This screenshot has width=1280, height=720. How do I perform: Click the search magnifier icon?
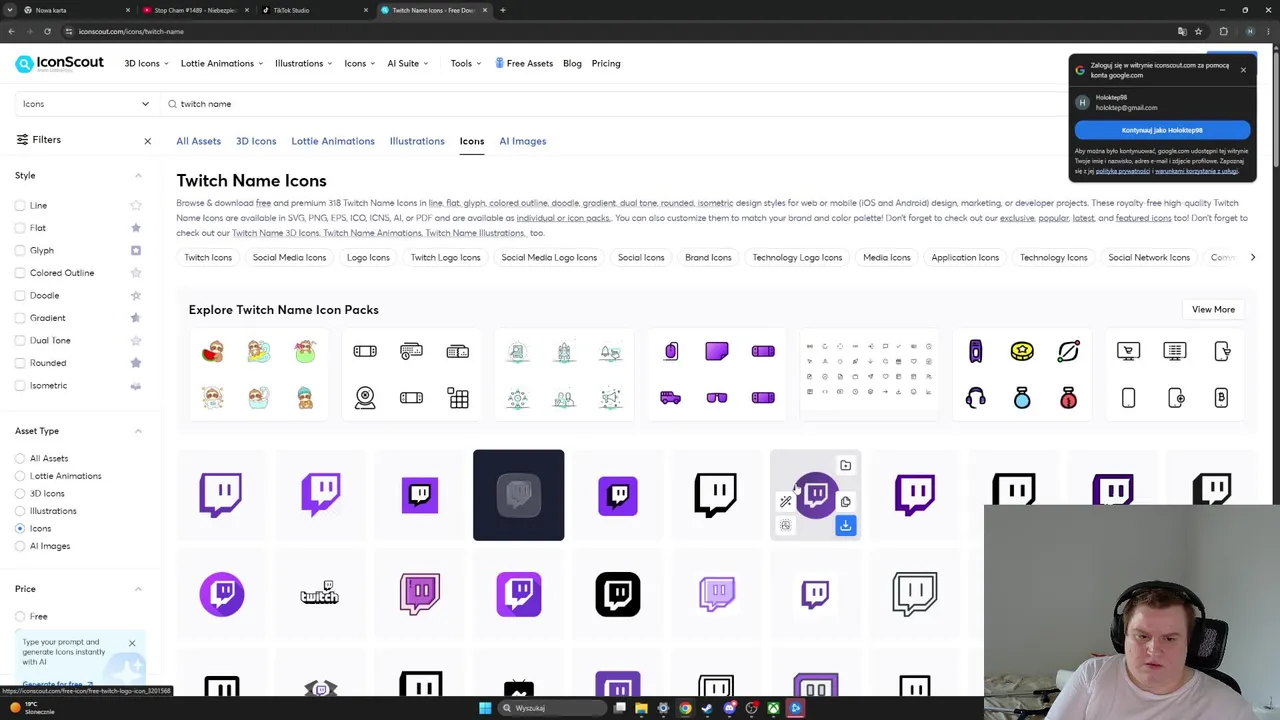click(173, 104)
